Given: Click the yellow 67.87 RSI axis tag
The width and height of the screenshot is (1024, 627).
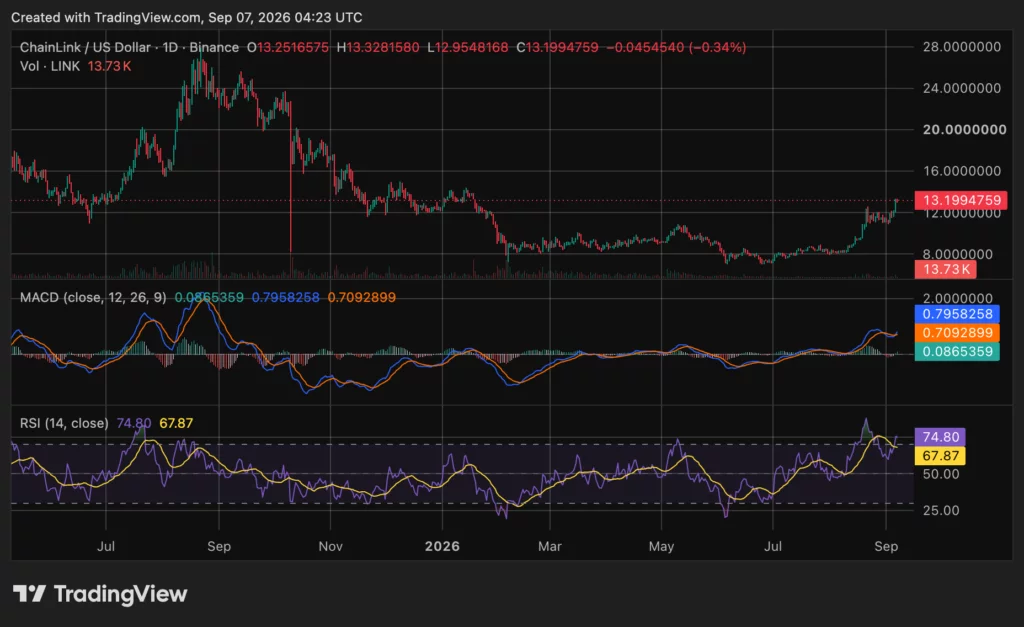Looking at the screenshot, I should pyautogui.click(x=940, y=456).
